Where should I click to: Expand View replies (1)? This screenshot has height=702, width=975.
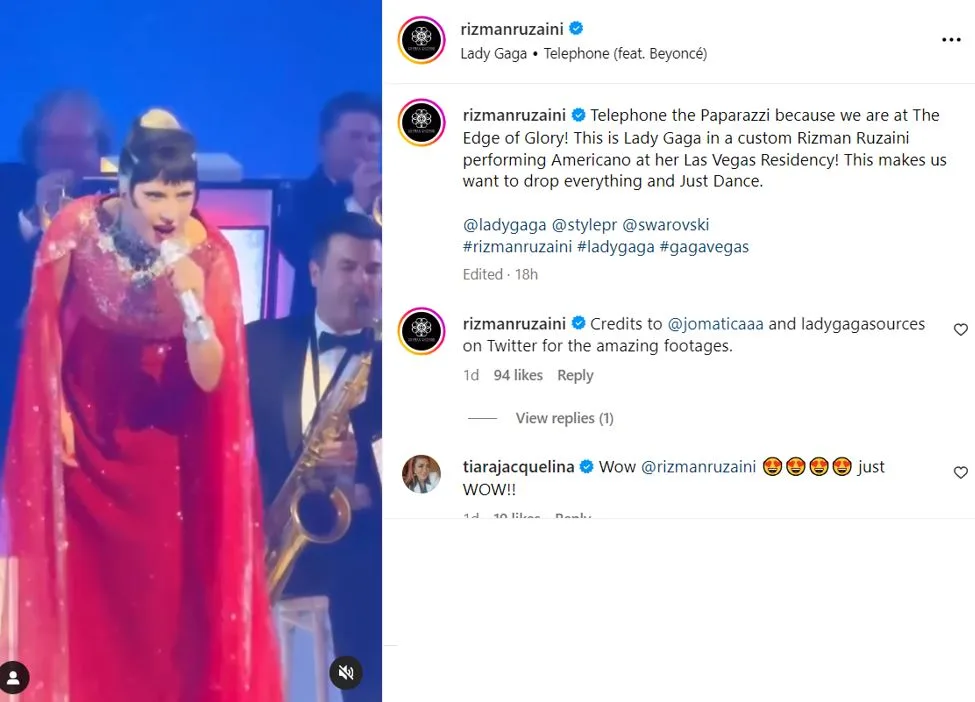tap(564, 418)
